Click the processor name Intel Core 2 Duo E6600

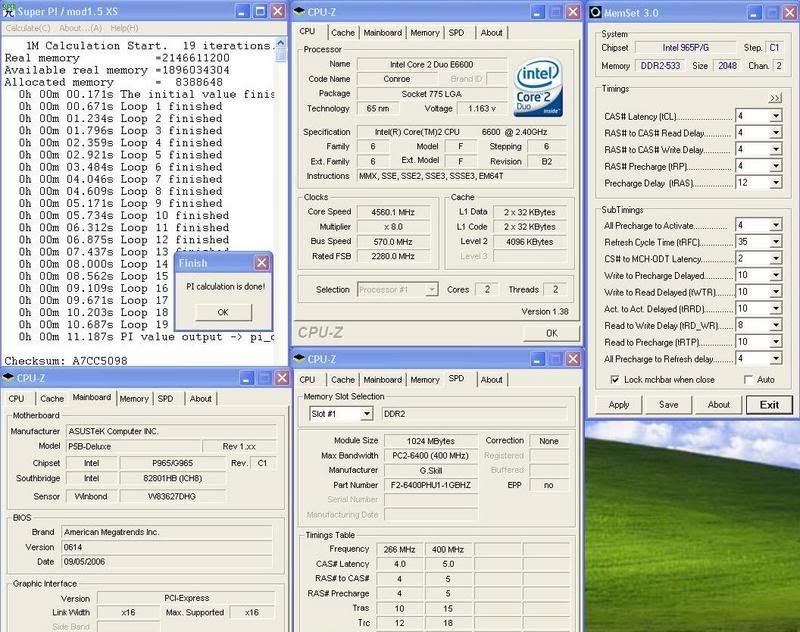pos(432,65)
